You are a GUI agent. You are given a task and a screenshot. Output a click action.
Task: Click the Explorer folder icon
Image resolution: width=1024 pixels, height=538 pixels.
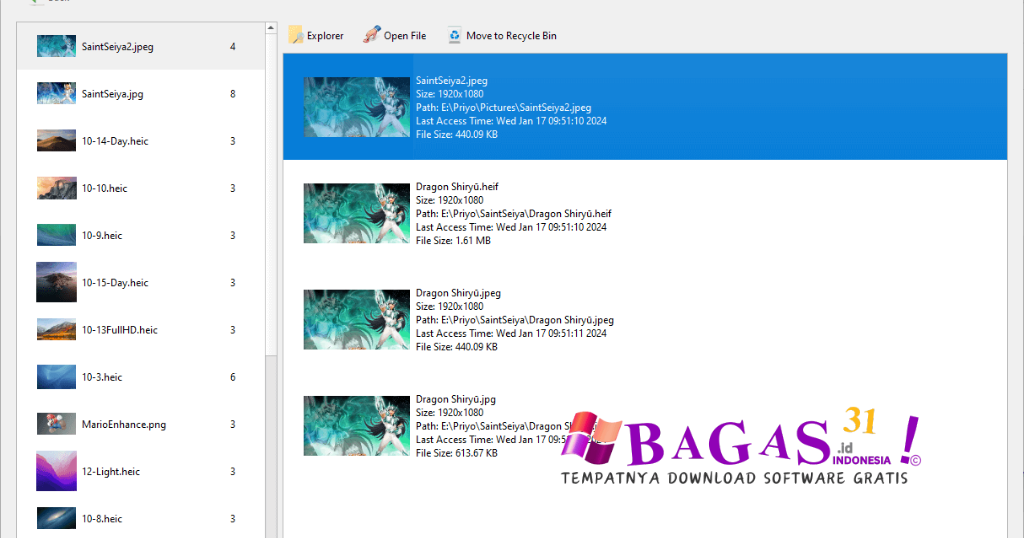296,35
